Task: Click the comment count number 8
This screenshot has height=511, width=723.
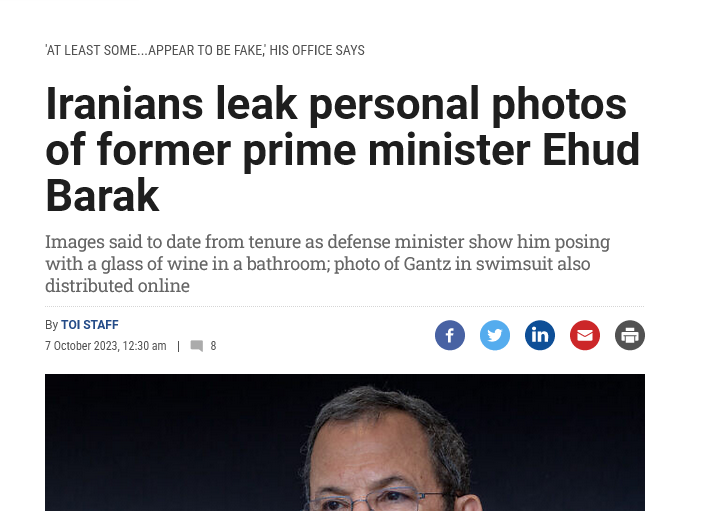Action: click(x=213, y=346)
